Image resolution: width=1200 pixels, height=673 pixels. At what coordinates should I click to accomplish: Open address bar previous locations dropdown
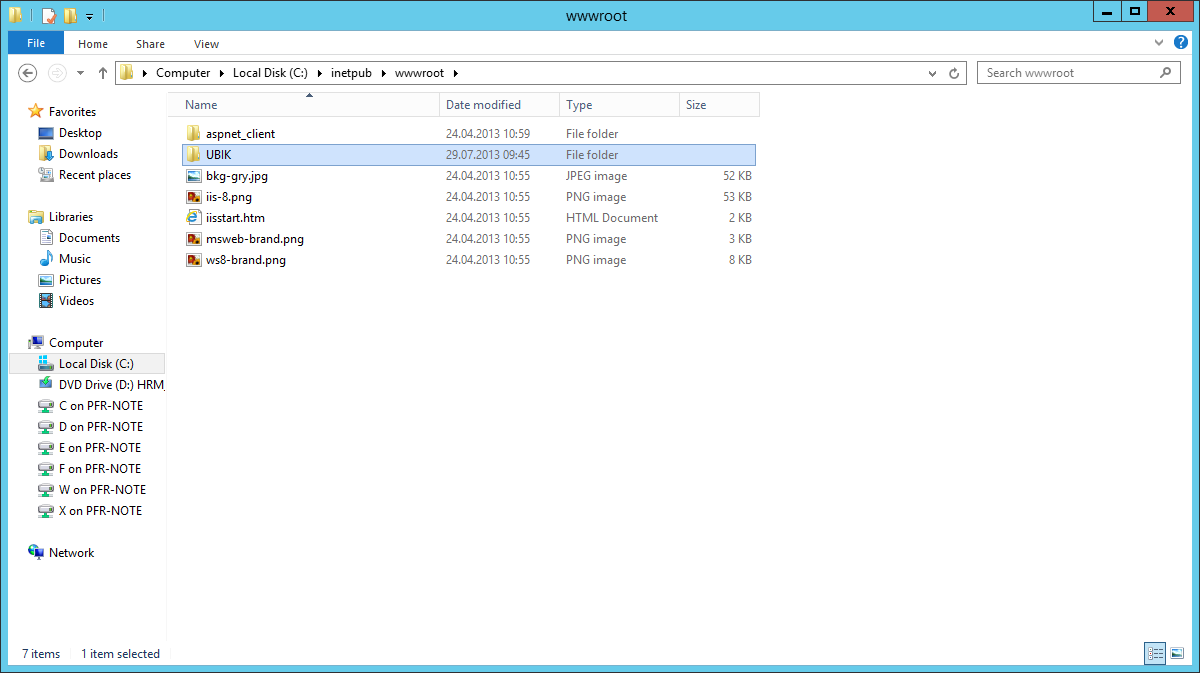932,73
